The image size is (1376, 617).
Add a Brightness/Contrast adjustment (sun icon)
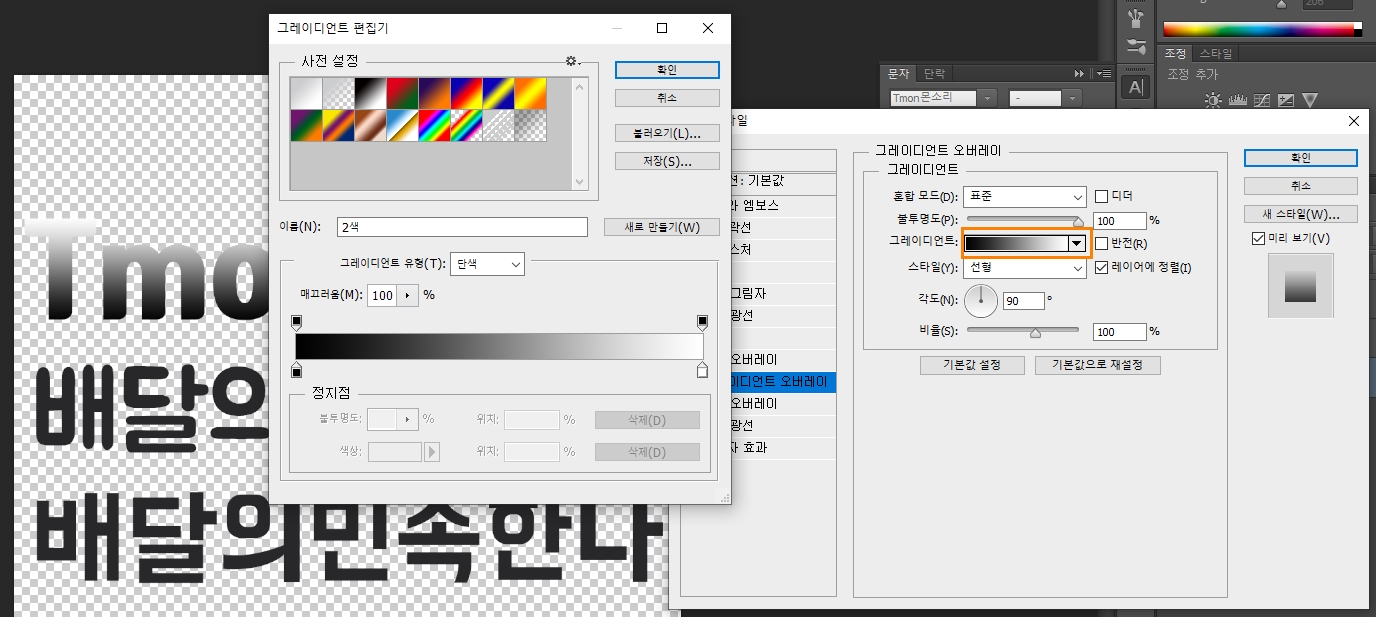click(x=1213, y=100)
